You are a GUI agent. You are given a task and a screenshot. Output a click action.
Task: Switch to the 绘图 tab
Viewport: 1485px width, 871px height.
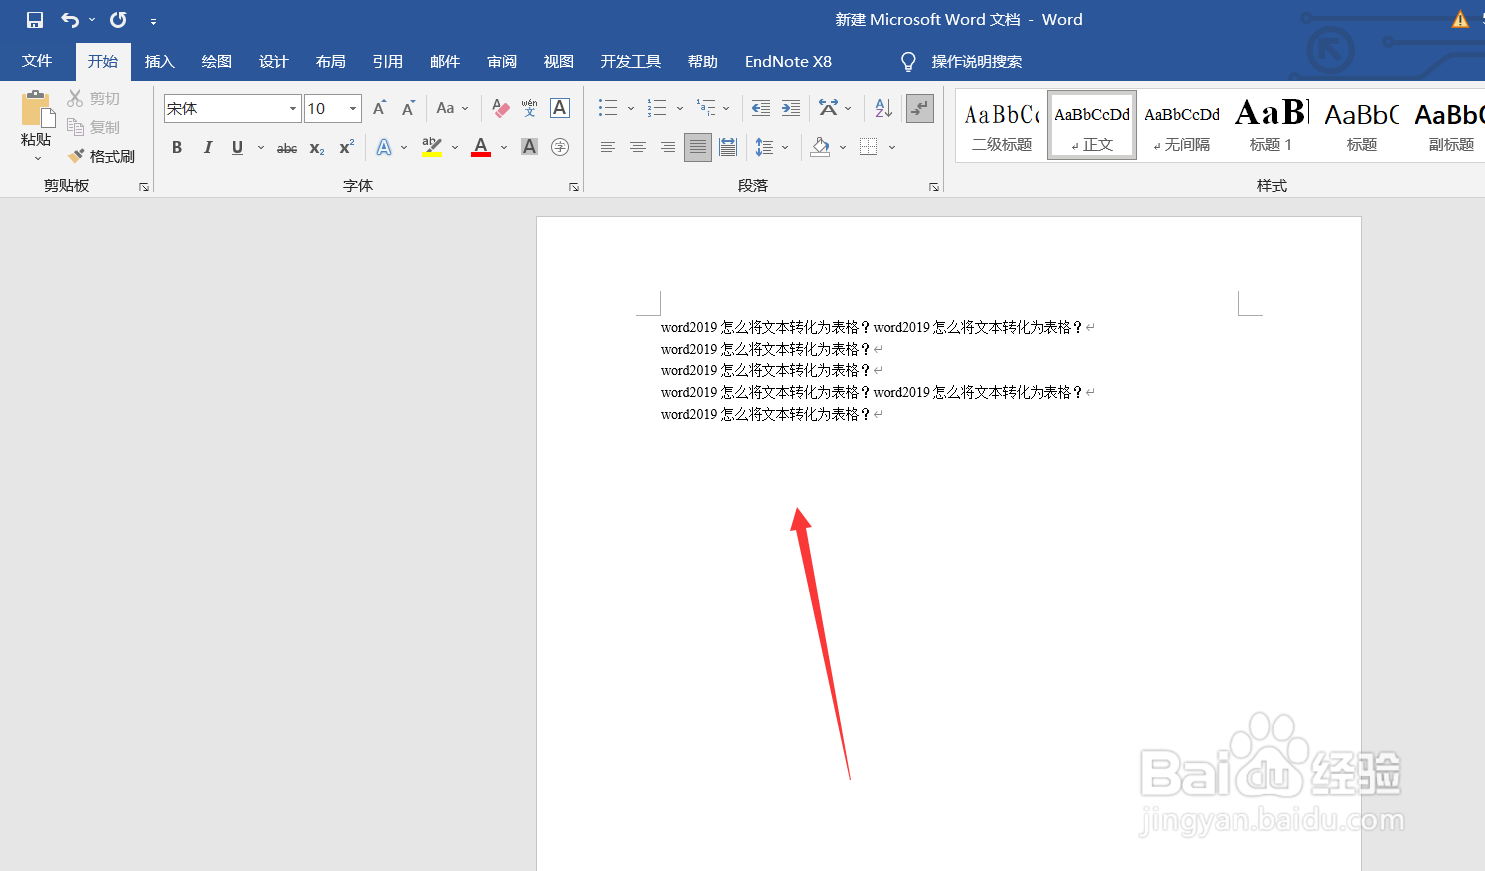[217, 61]
